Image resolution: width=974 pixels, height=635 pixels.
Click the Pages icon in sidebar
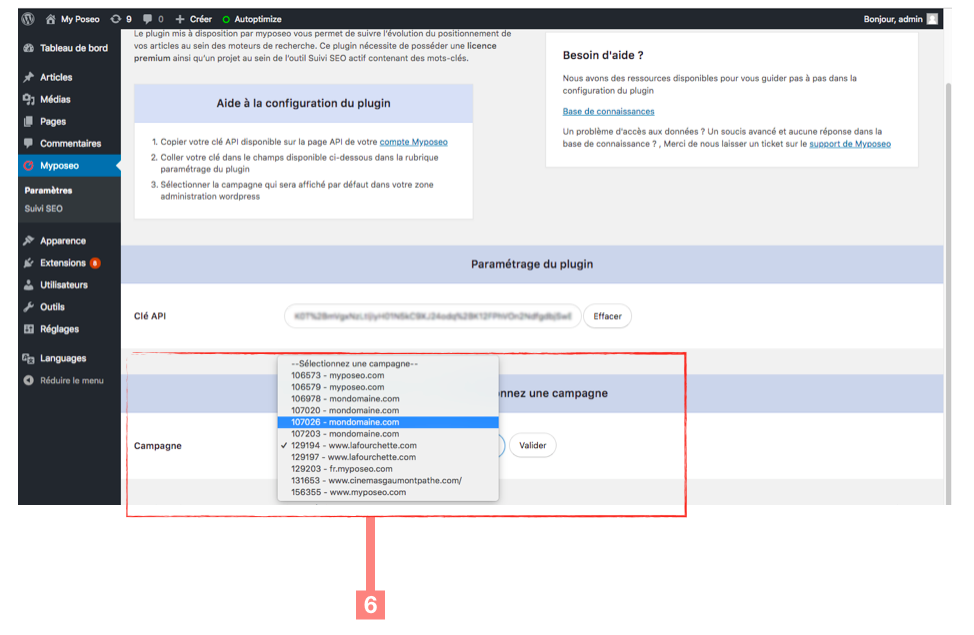29,121
